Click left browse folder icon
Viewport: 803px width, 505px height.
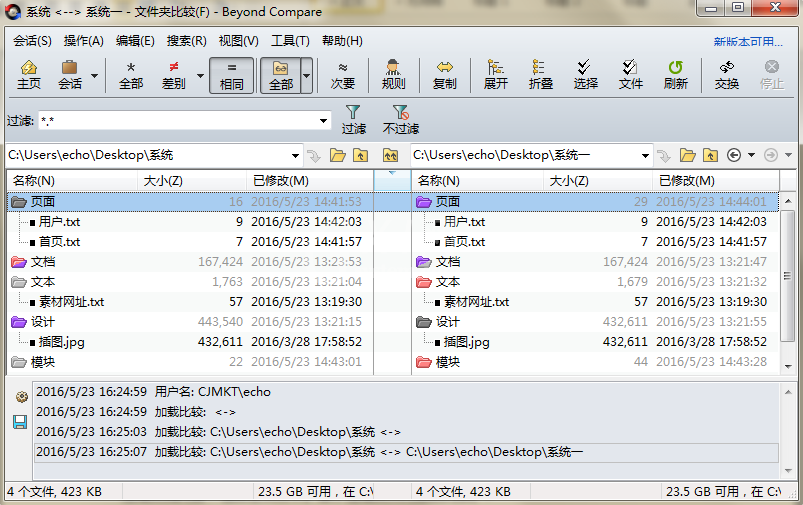point(337,155)
